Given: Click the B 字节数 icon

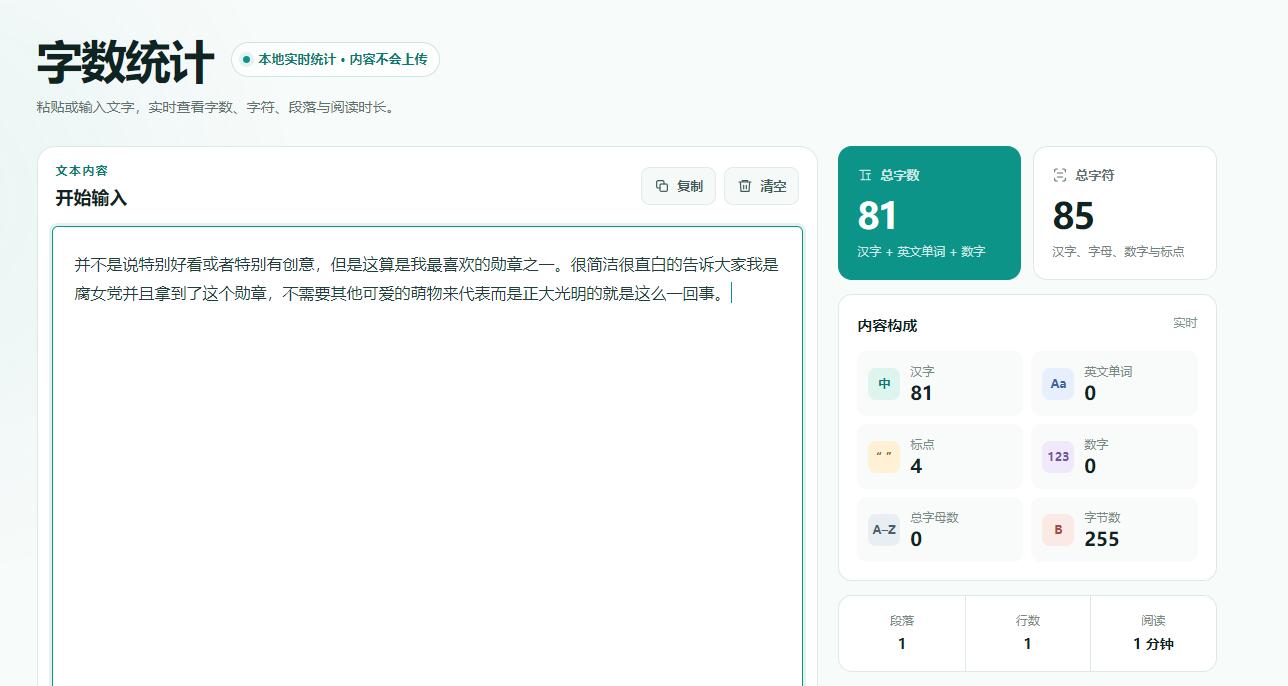Looking at the screenshot, I should click(1058, 530).
